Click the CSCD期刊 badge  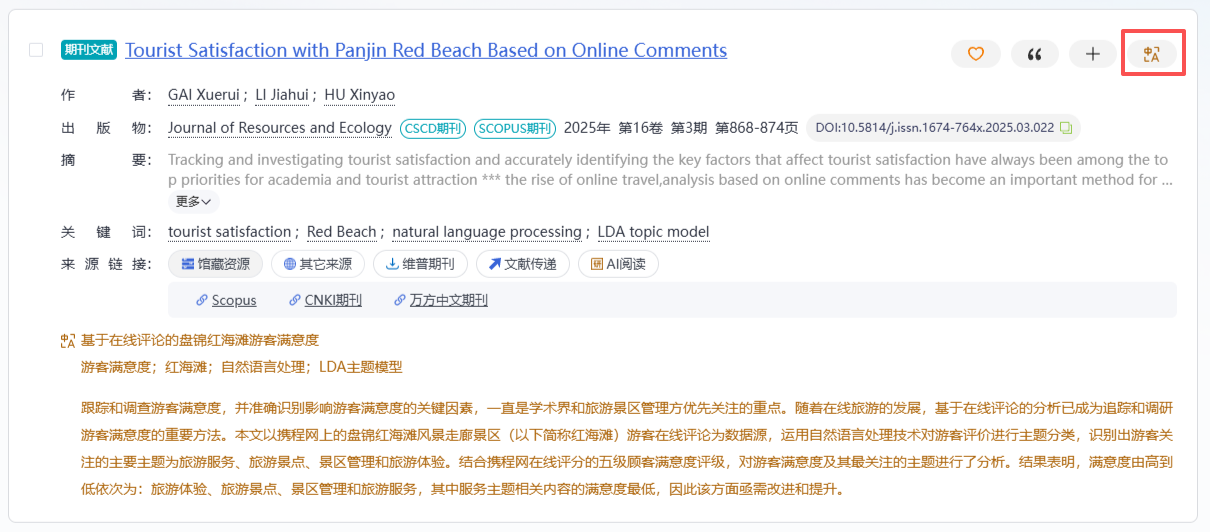[433, 128]
